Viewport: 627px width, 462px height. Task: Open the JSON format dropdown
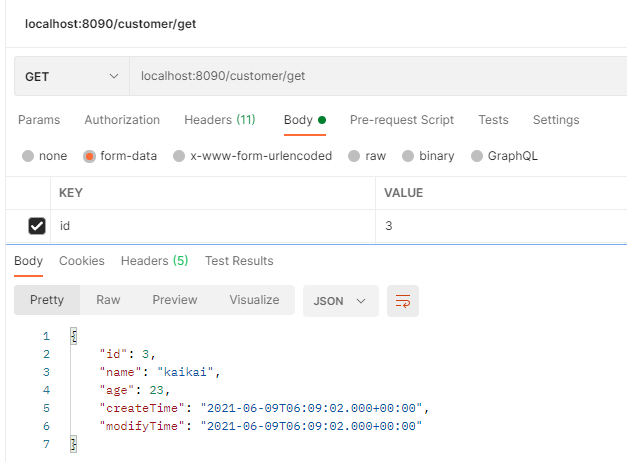(341, 301)
